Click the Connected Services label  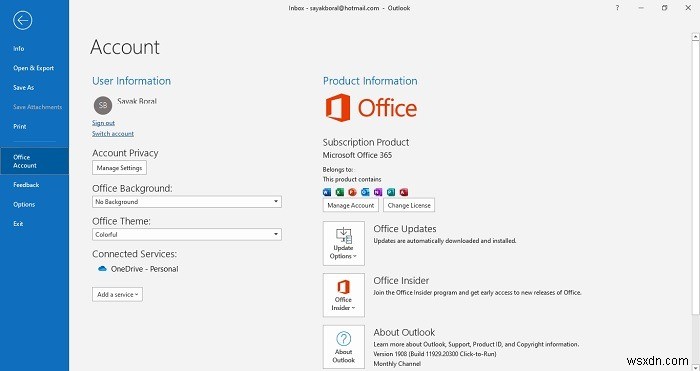pos(134,254)
